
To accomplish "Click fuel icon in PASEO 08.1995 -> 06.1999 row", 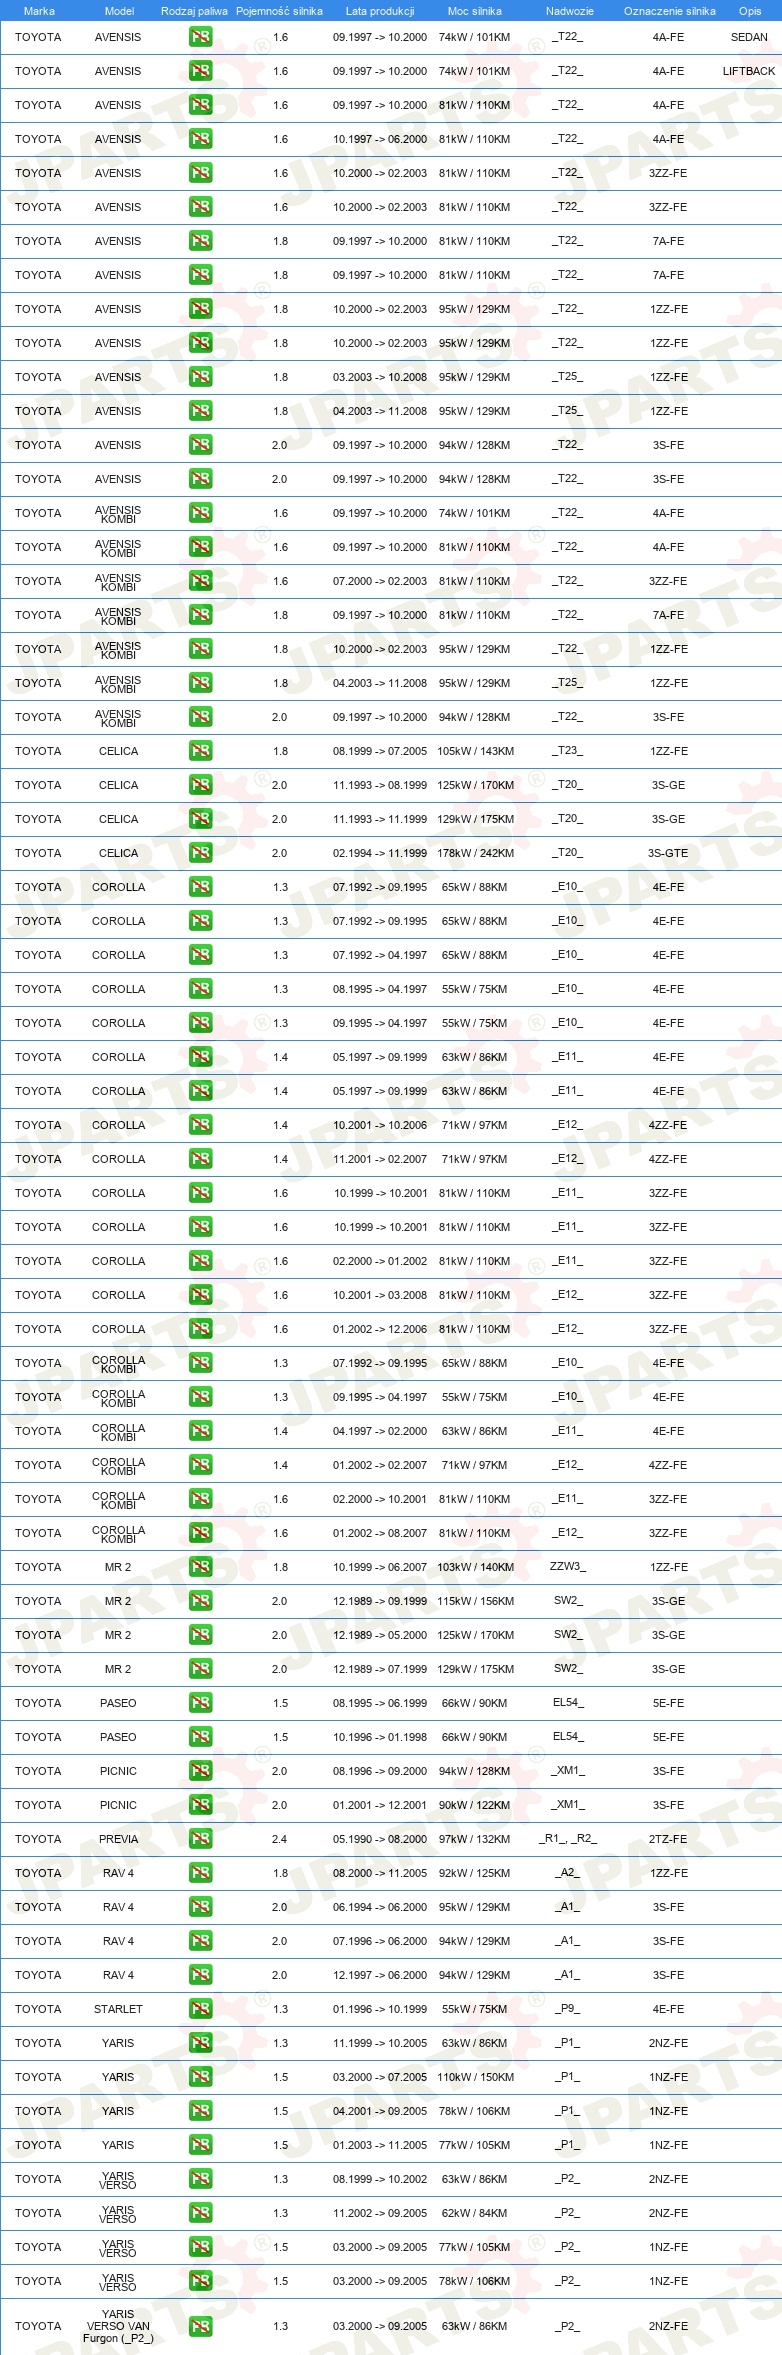I will pos(200,1703).
